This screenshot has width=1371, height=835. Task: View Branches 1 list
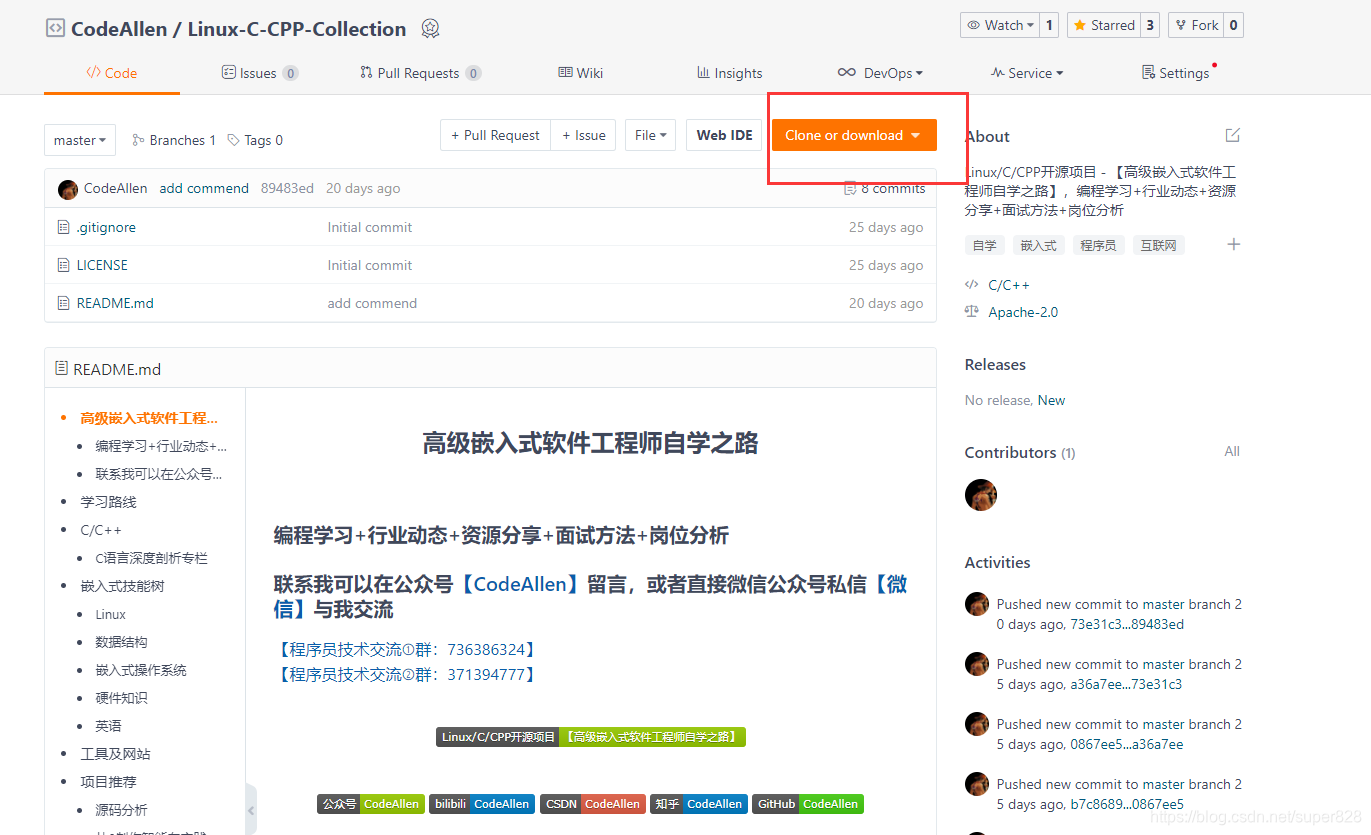pyautogui.click(x=174, y=140)
